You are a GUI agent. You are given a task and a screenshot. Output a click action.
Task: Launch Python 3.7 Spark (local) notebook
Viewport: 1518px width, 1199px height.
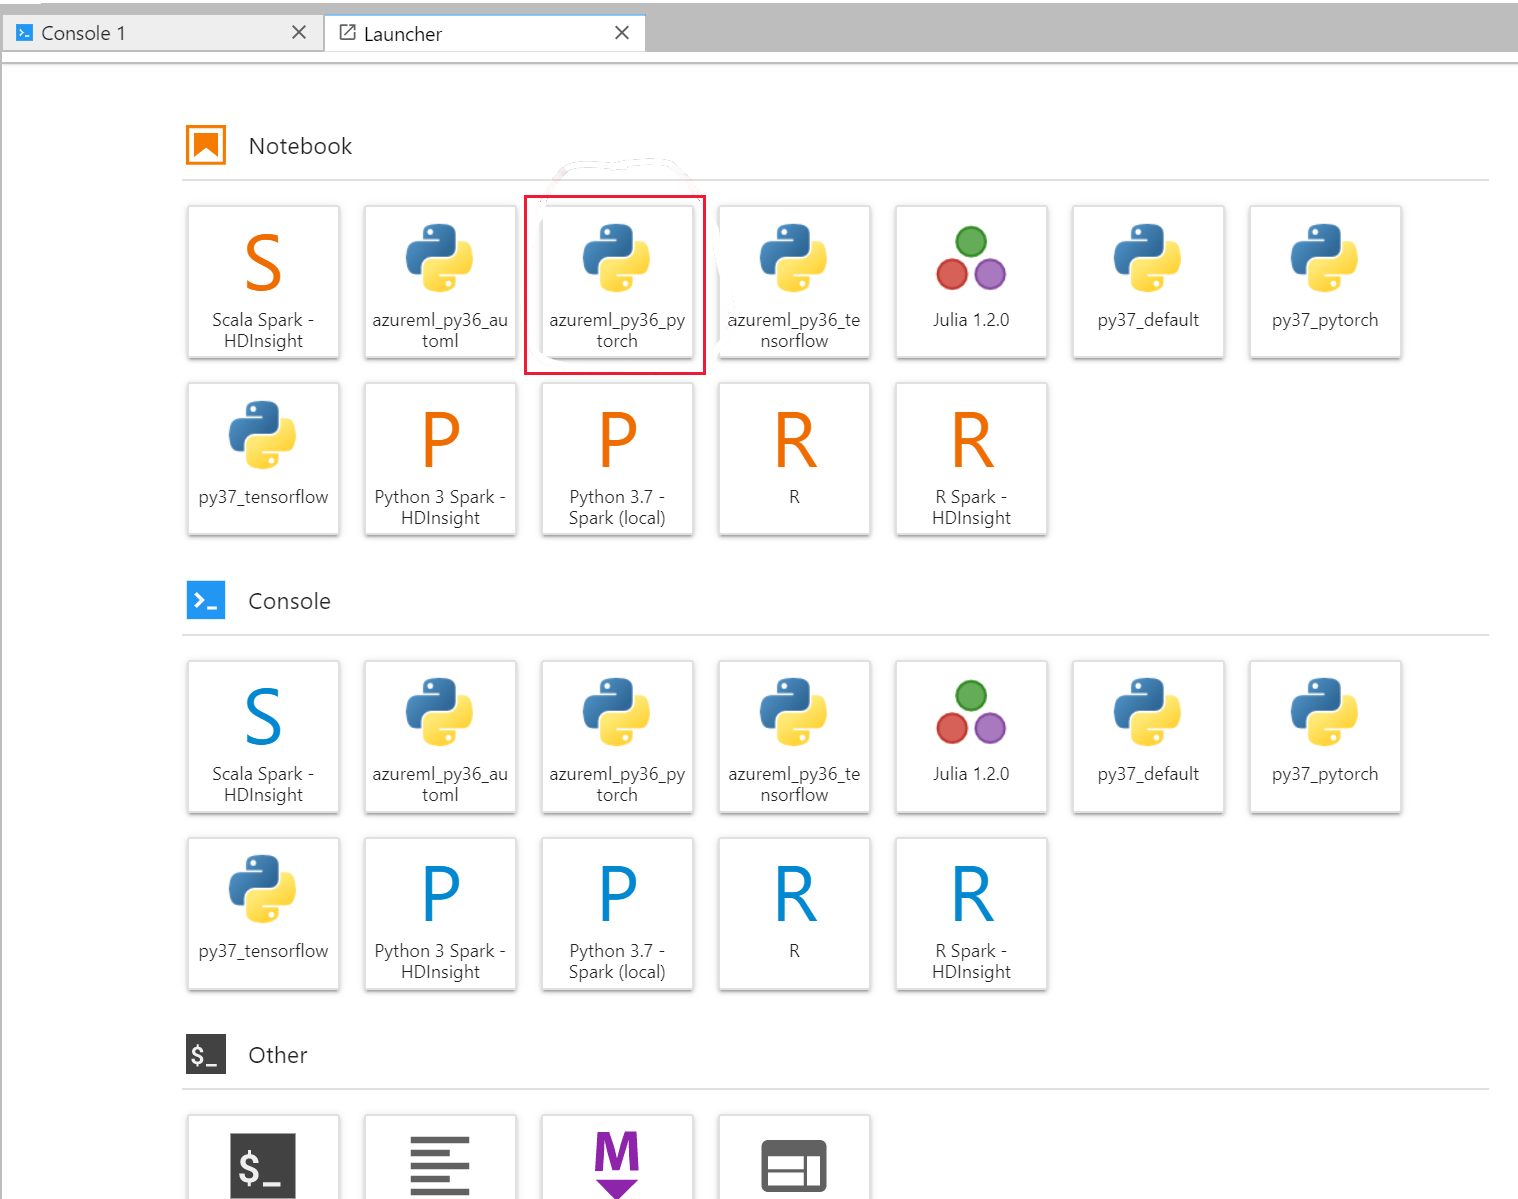click(617, 459)
